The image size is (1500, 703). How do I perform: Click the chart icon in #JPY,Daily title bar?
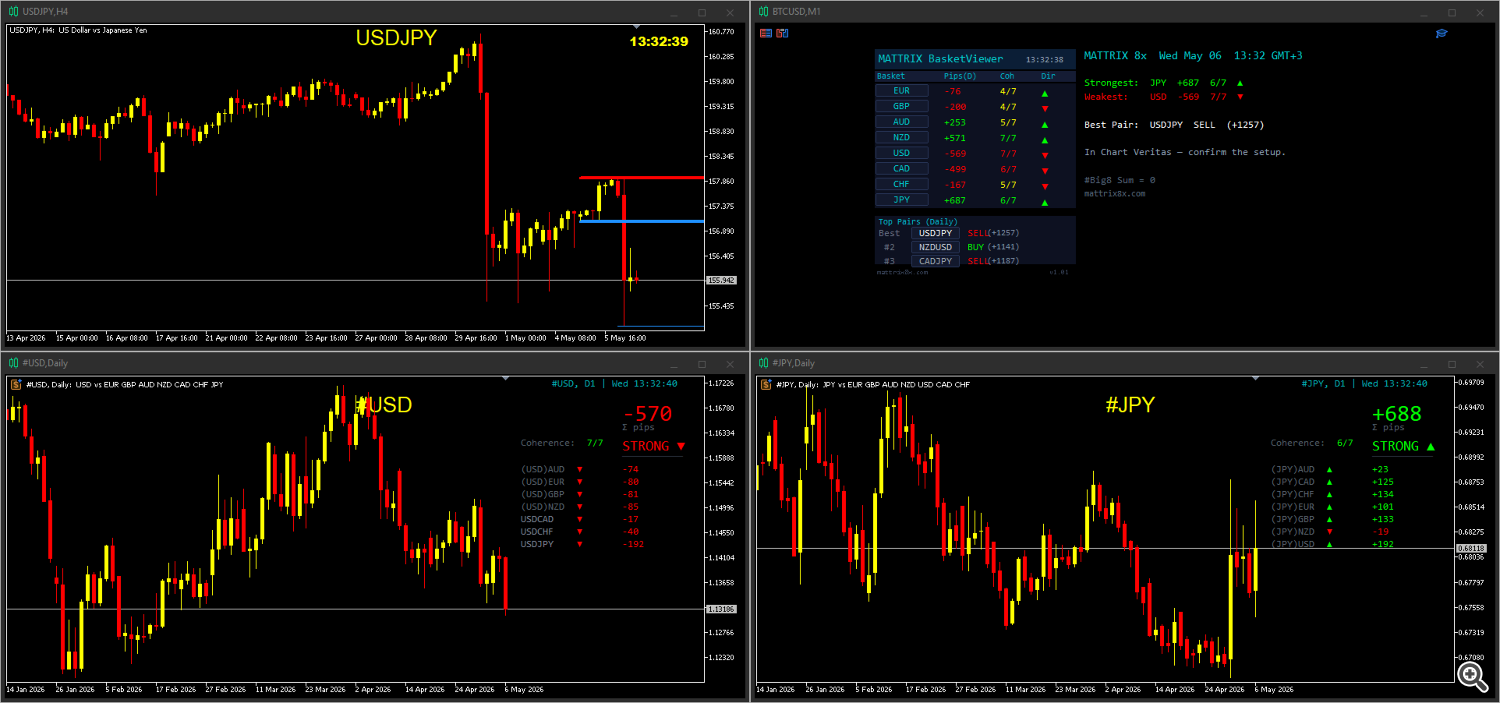(763, 362)
